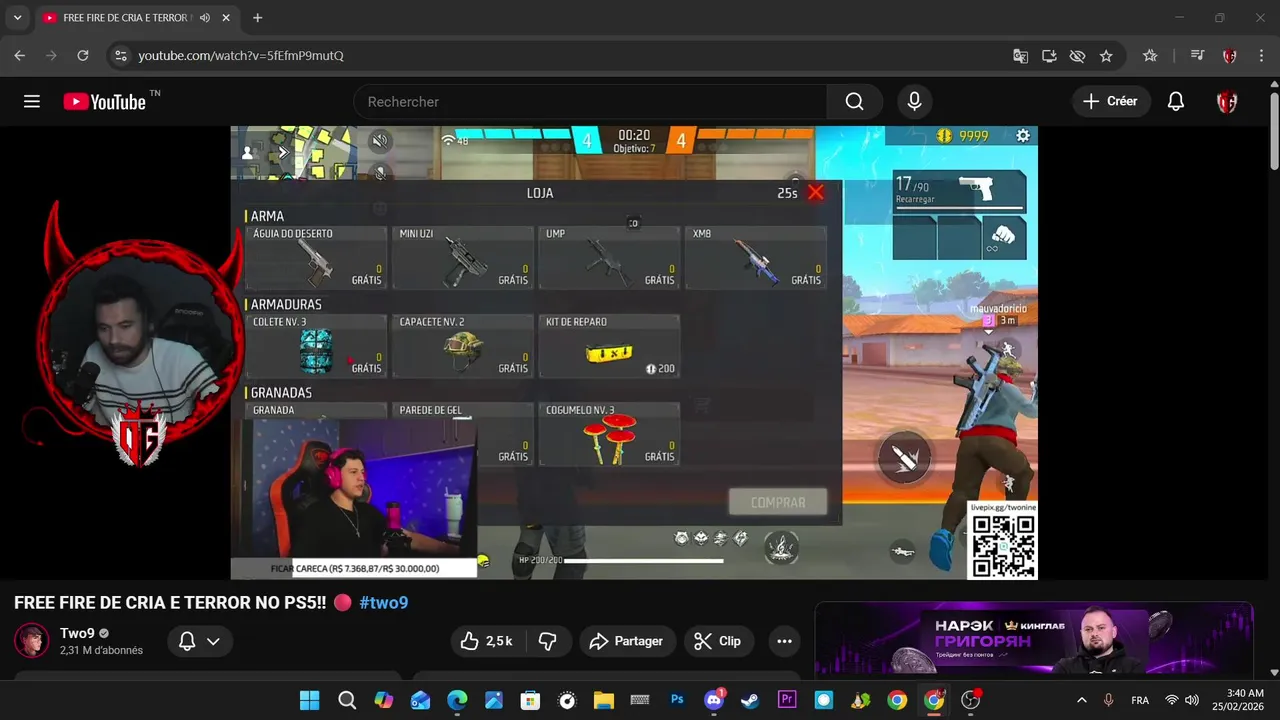Open Discord from the taskbar

(714, 700)
